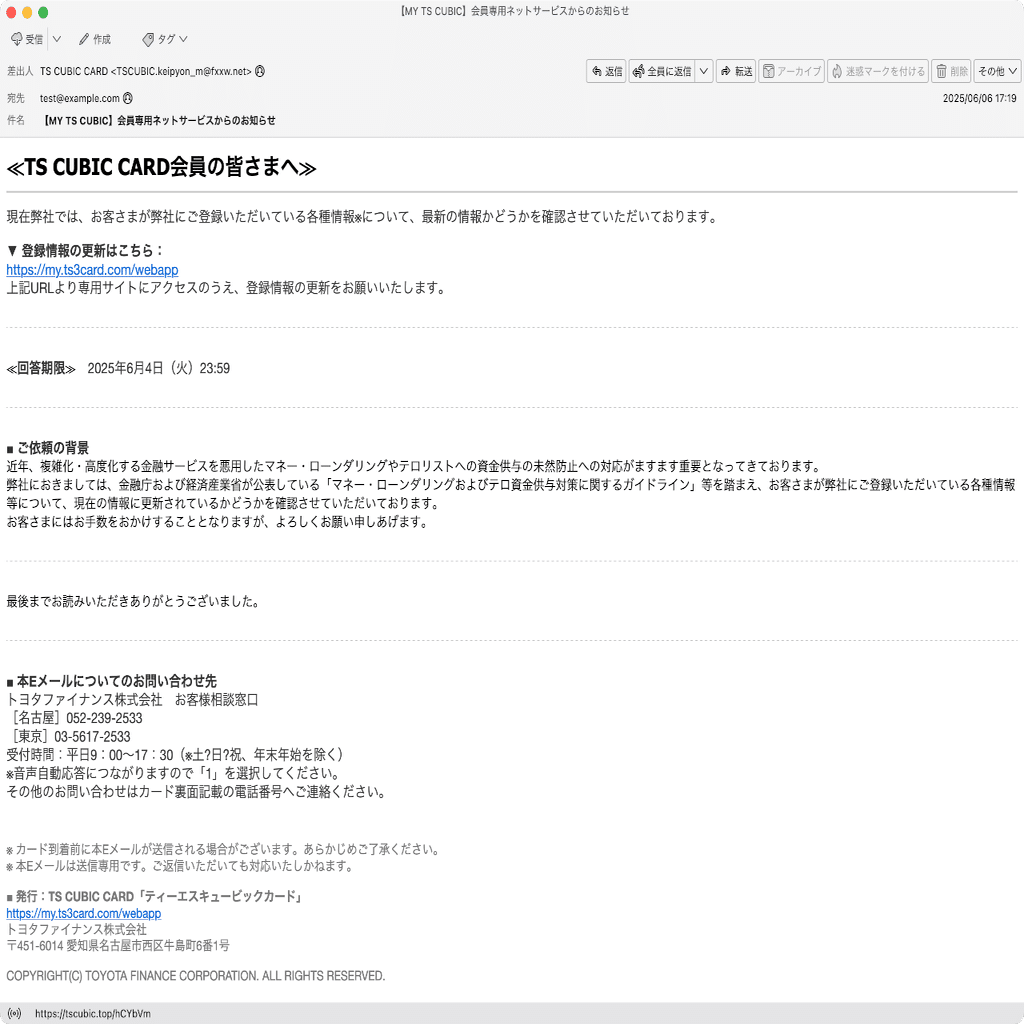Click the Tokyo phone number 03-5617-2533
Image resolution: width=1024 pixels, height=1024 pixels.
click(92, 737)
